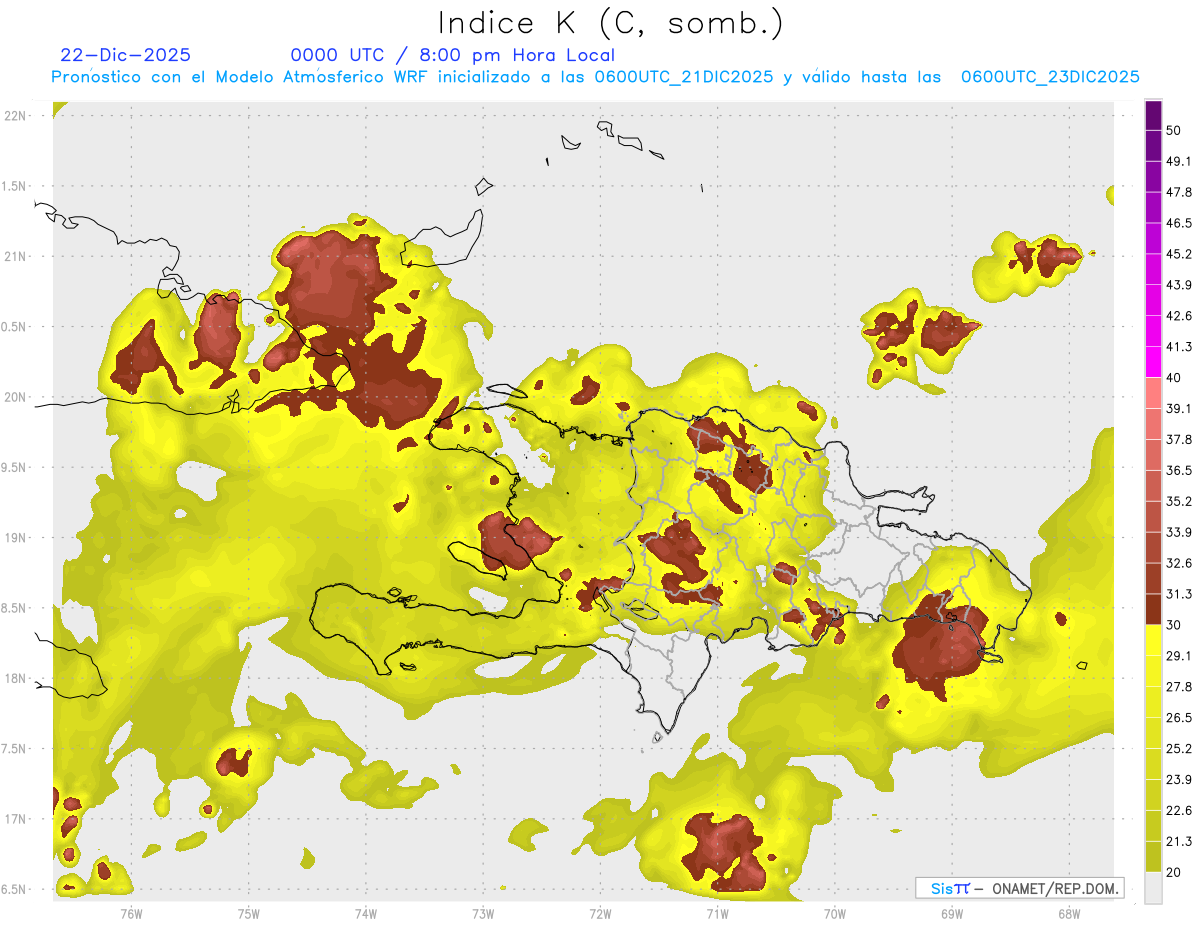Click the "74W" longitude label
This screenshot has width=1200, height=927.
point(366,913)
